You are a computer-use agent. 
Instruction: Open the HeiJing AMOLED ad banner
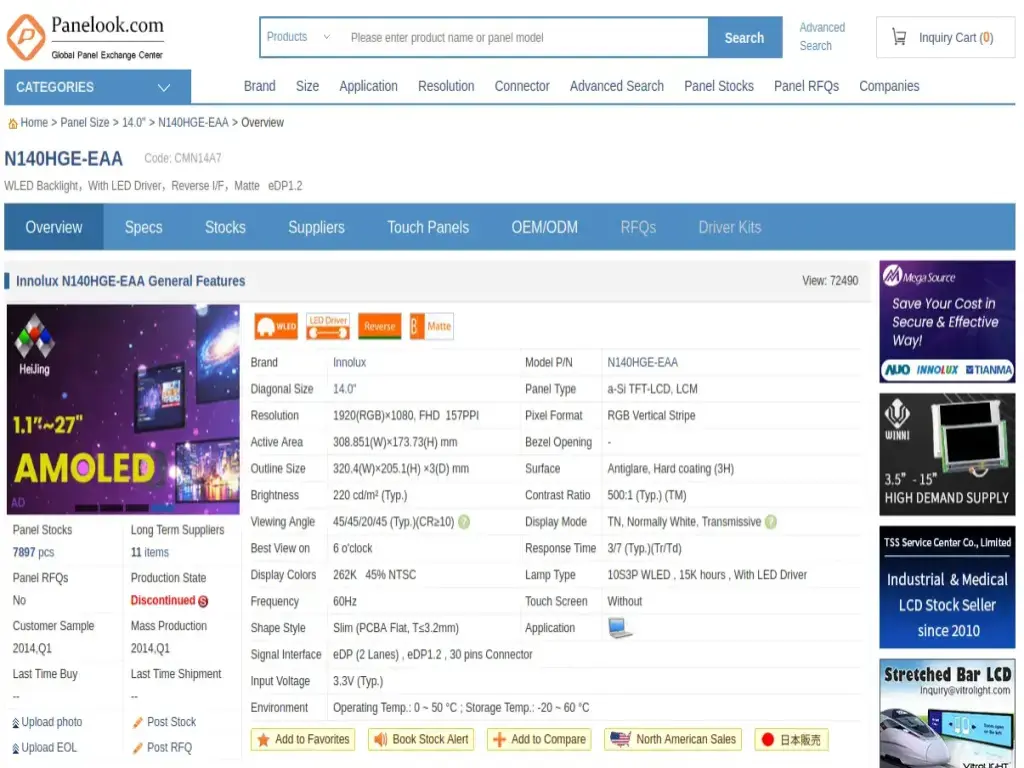(123, 409)
